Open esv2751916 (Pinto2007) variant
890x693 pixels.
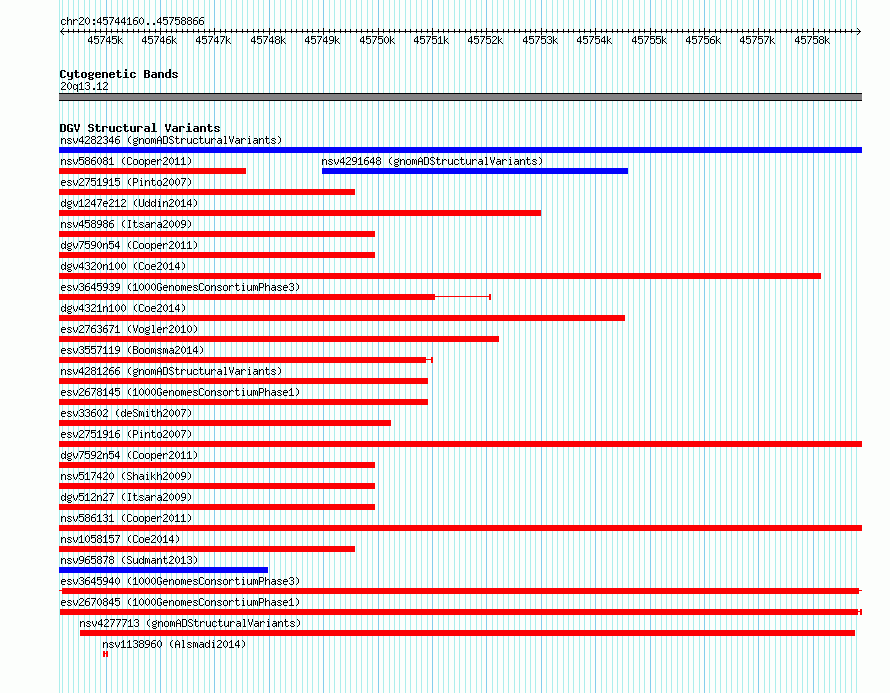(126, 434)
